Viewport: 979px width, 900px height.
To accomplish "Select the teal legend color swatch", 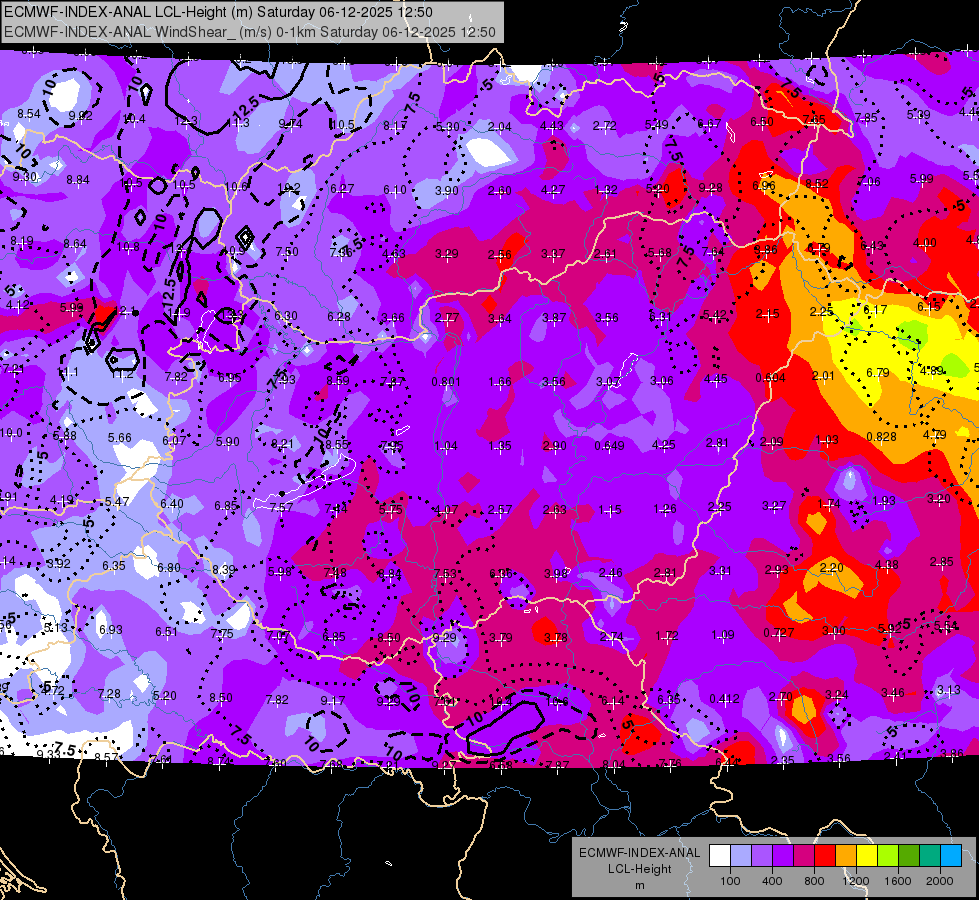I will point(930,856).
